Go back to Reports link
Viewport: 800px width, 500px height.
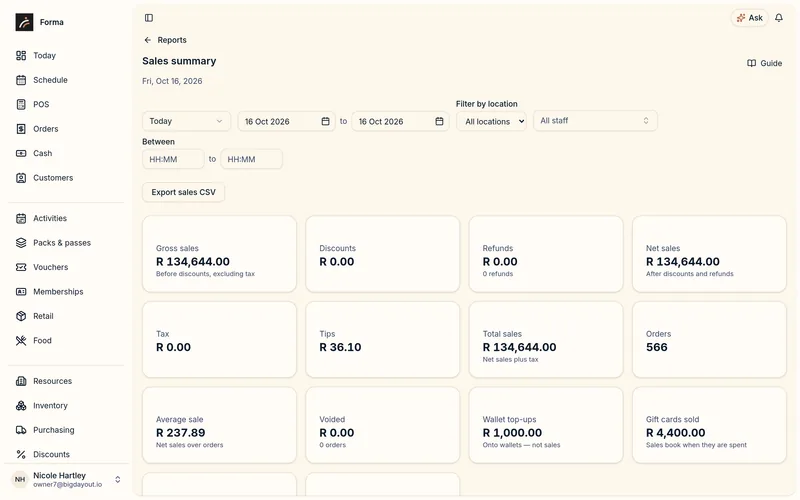click(172, 40)
